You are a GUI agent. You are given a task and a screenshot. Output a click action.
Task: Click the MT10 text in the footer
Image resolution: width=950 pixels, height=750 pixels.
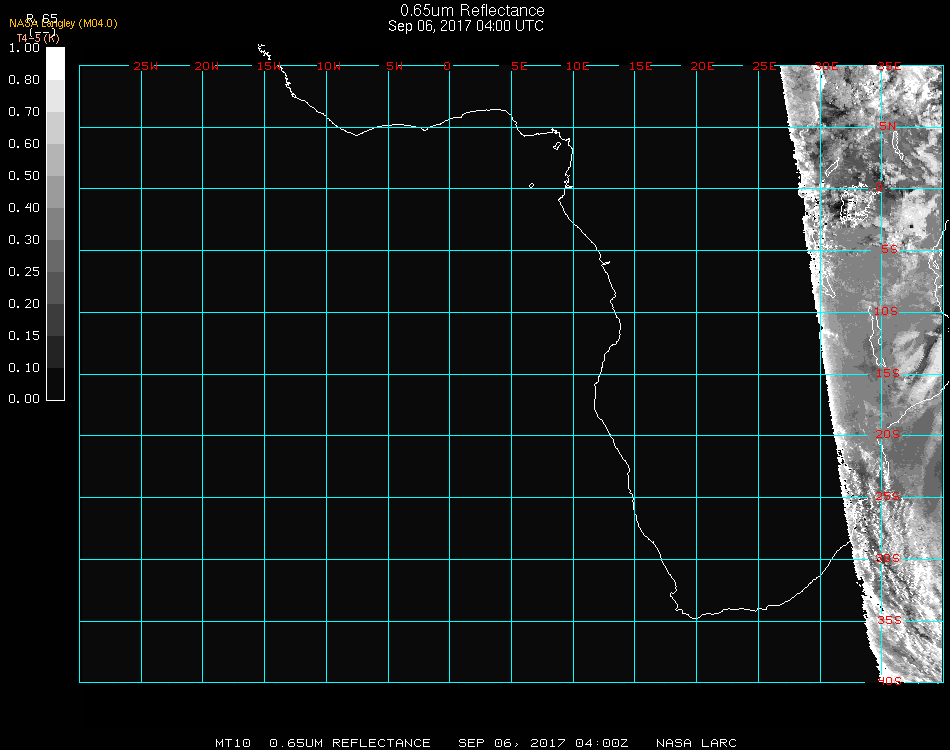pyautogui.click(x=232, y=743)
